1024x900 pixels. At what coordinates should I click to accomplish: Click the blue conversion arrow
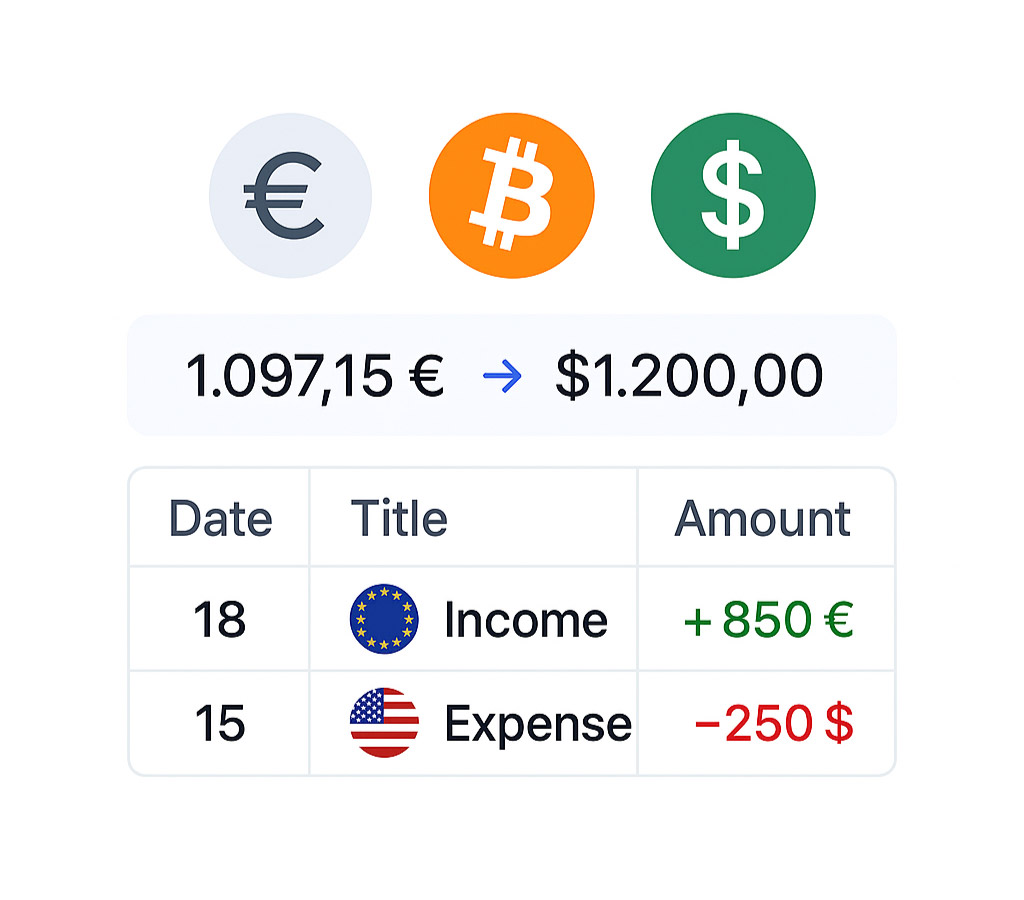coord(502,377)
